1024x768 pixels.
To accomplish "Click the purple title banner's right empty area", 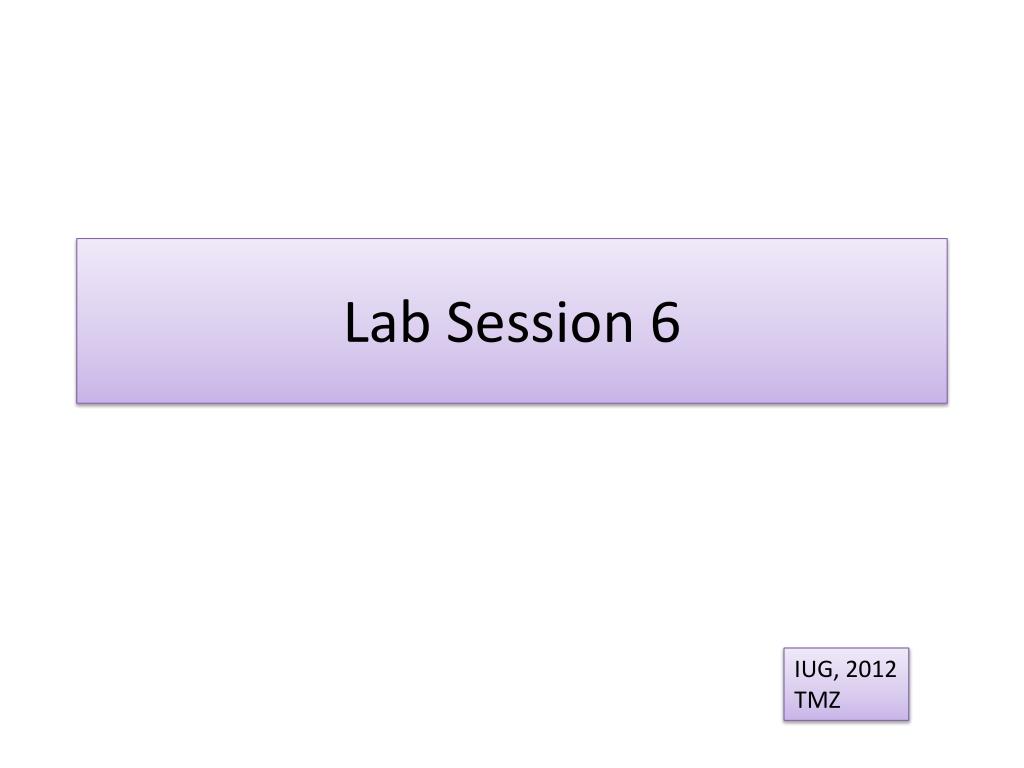I will (x=813, y=321).
